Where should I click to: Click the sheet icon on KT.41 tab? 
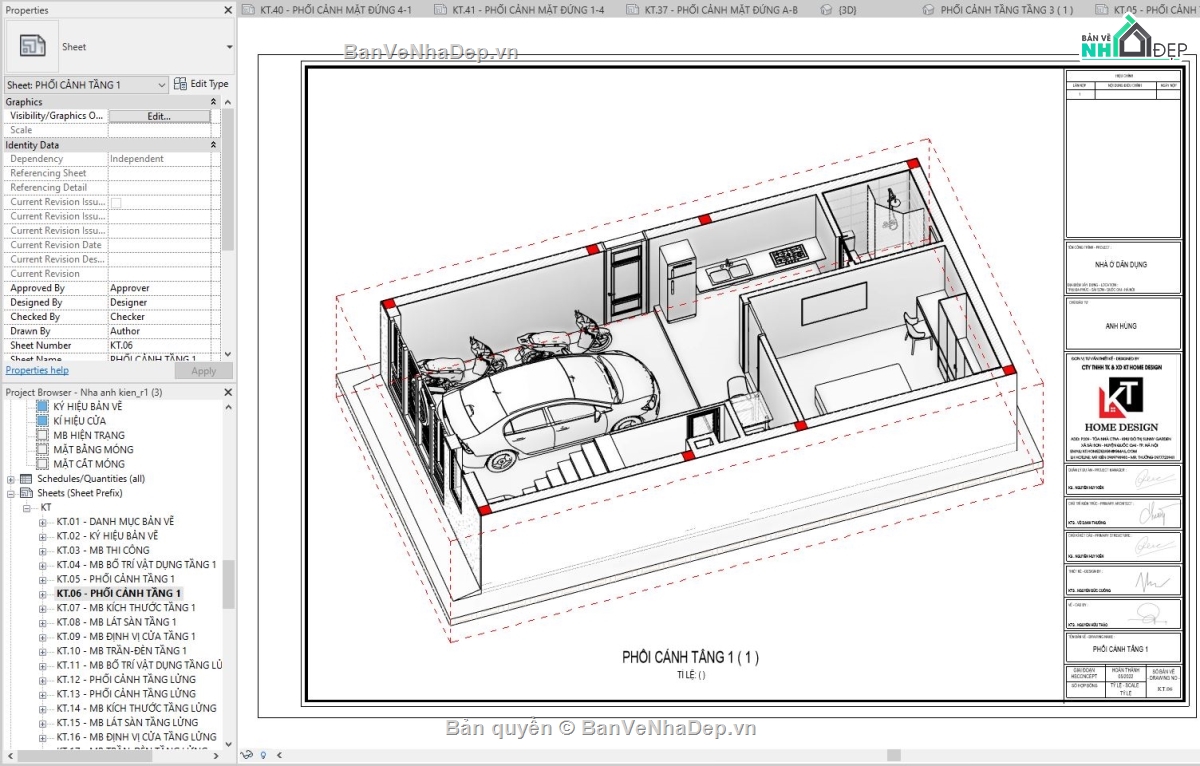click(x=441, y=10)
